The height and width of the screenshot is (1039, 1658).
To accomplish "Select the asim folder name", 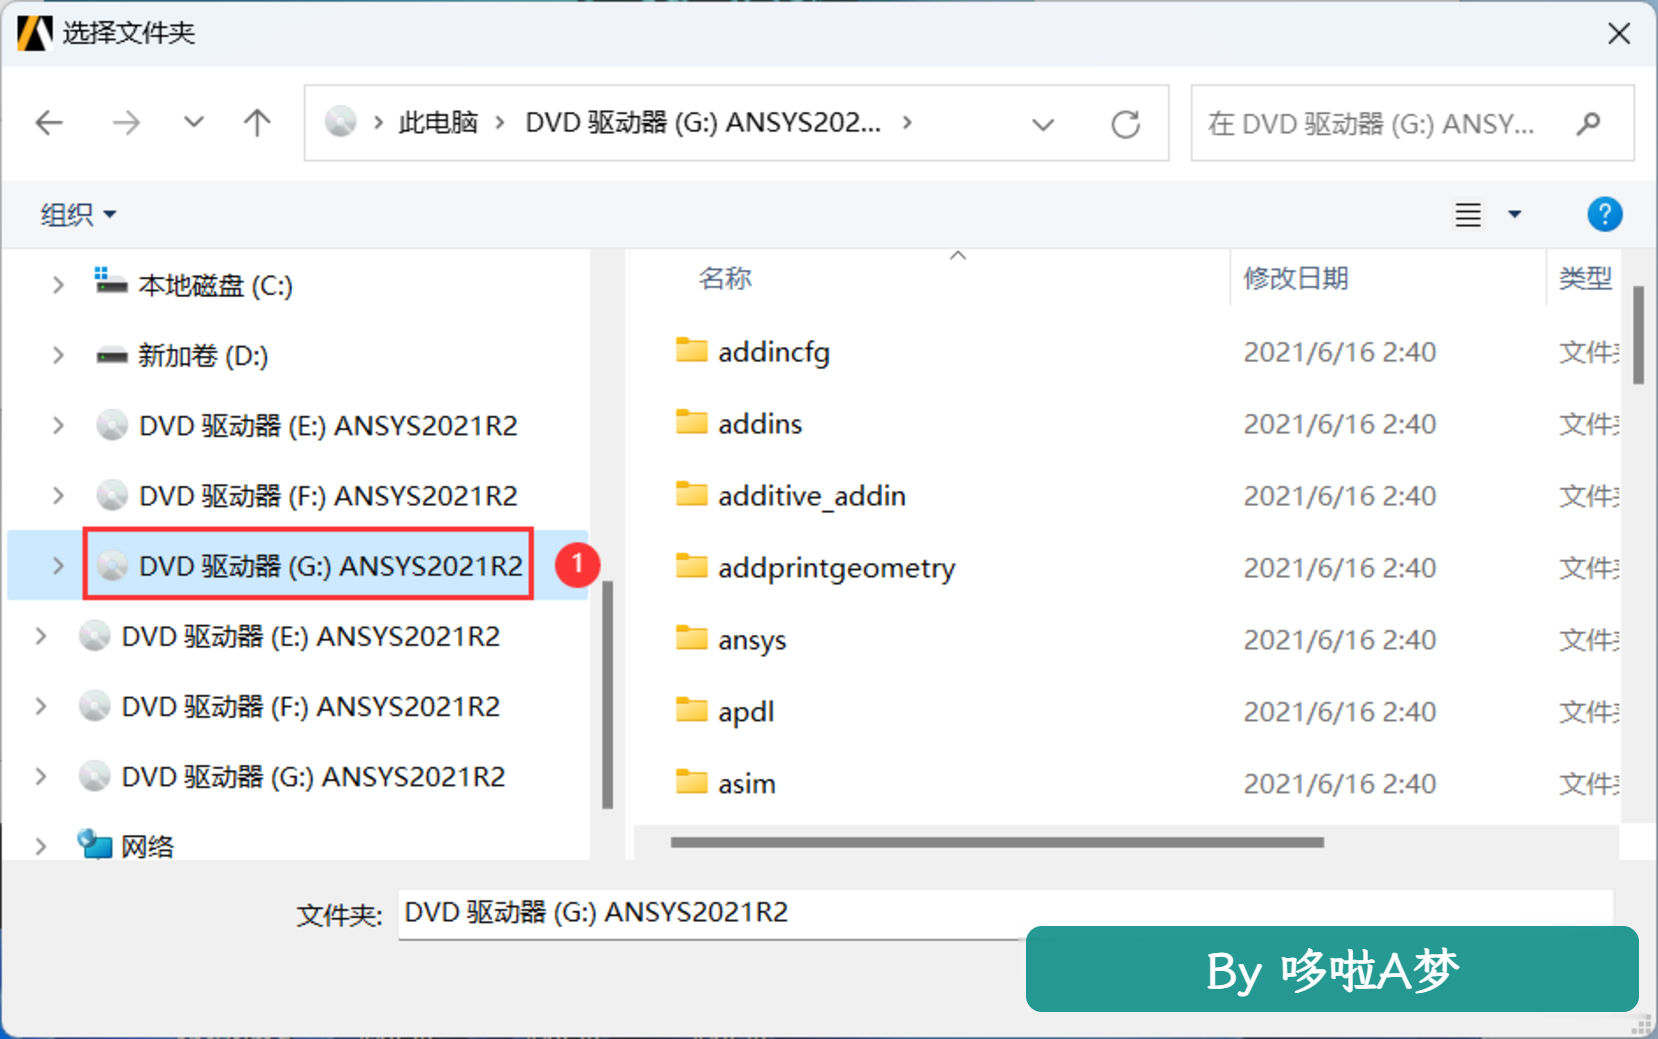I will 746,784.
